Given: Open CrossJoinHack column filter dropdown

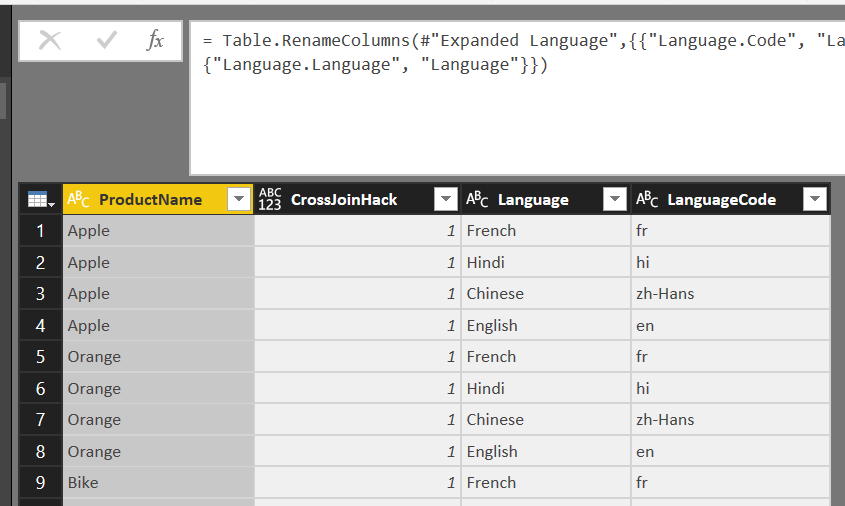Looking at the screenshot, I should tap(446, 199).
